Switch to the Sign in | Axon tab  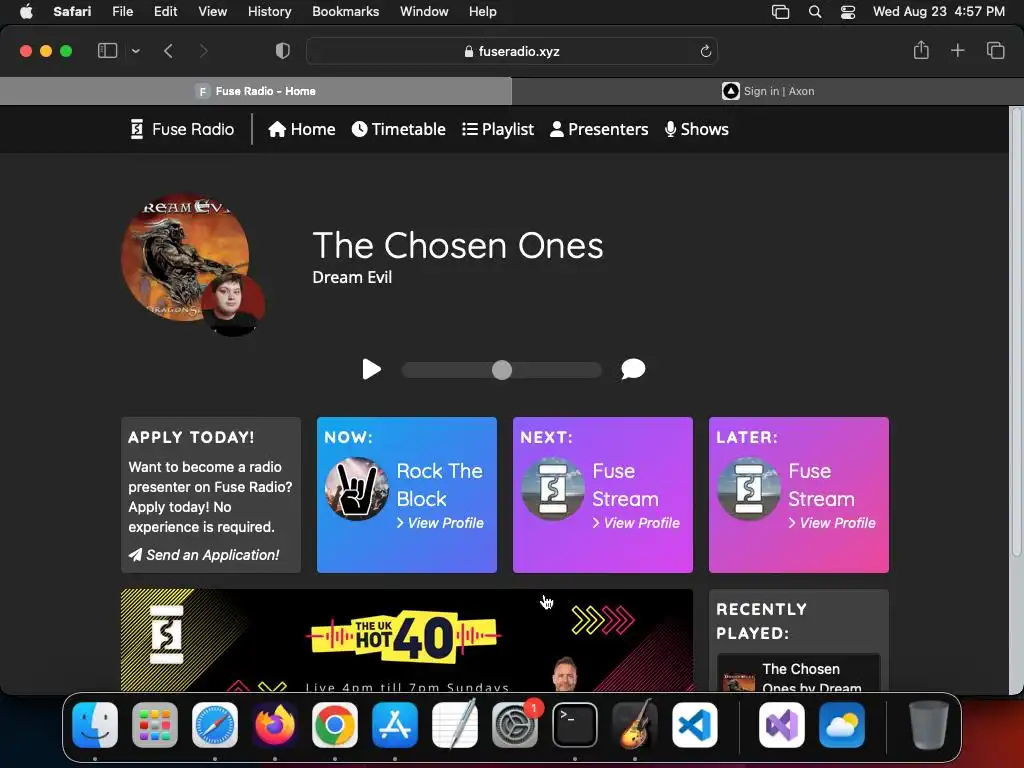pos(767,91)
